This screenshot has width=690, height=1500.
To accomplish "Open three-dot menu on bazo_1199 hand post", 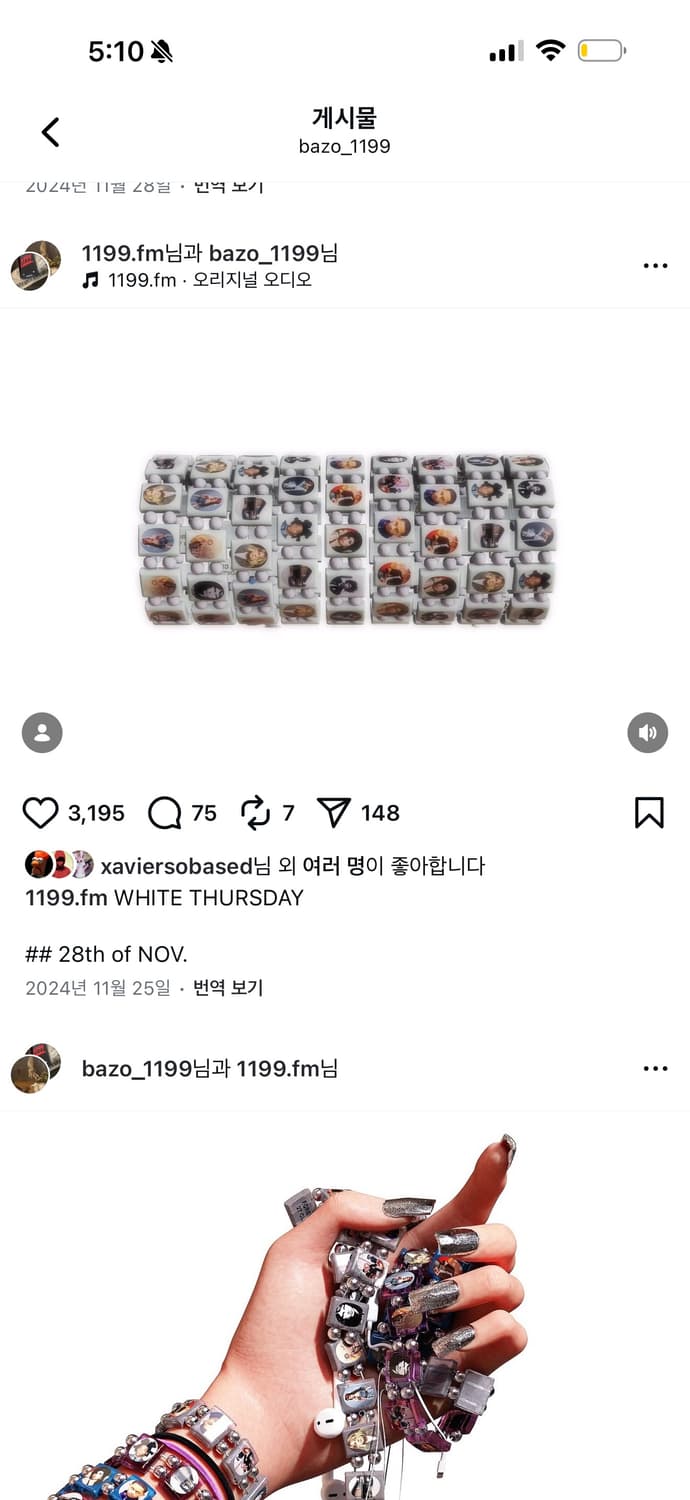I will (x=655, y=1069).
